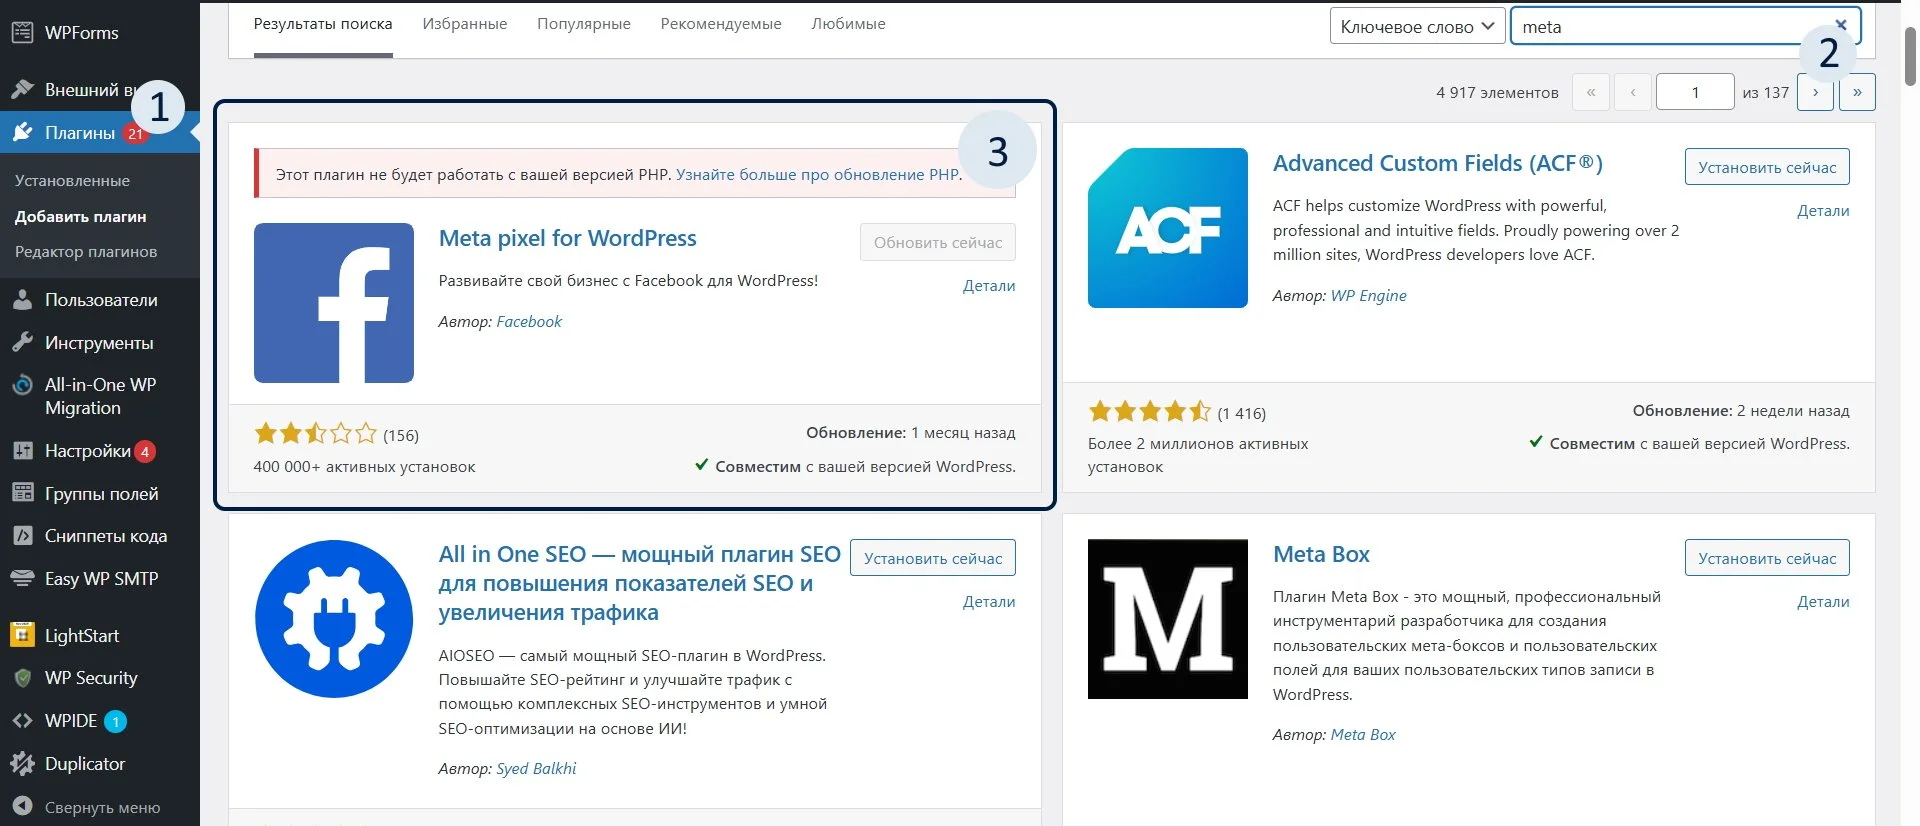The height and width of the screenshot is (826, 1920).
Task: Open the Группы полей menu
Action: [x=100, y=493]
